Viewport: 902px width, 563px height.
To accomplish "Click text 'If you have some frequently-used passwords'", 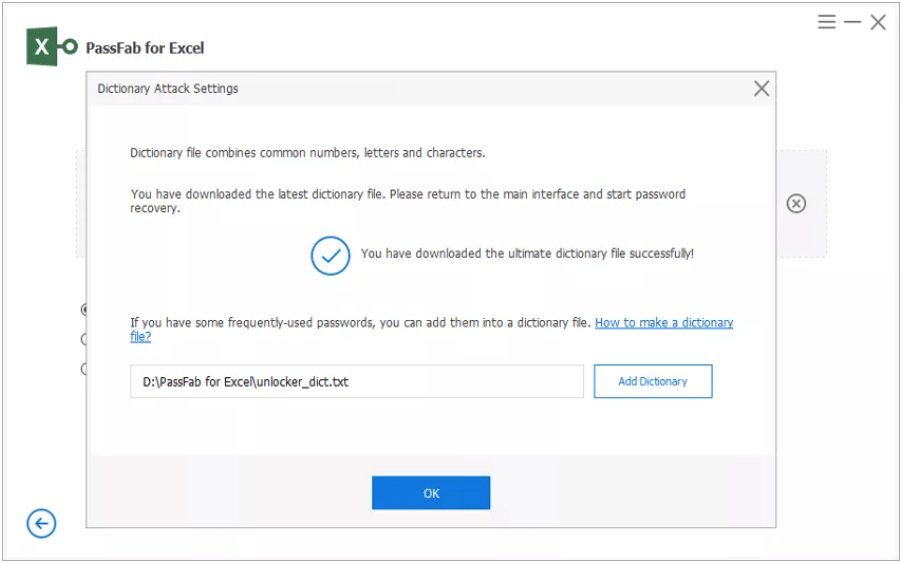I will coord(253,323).
